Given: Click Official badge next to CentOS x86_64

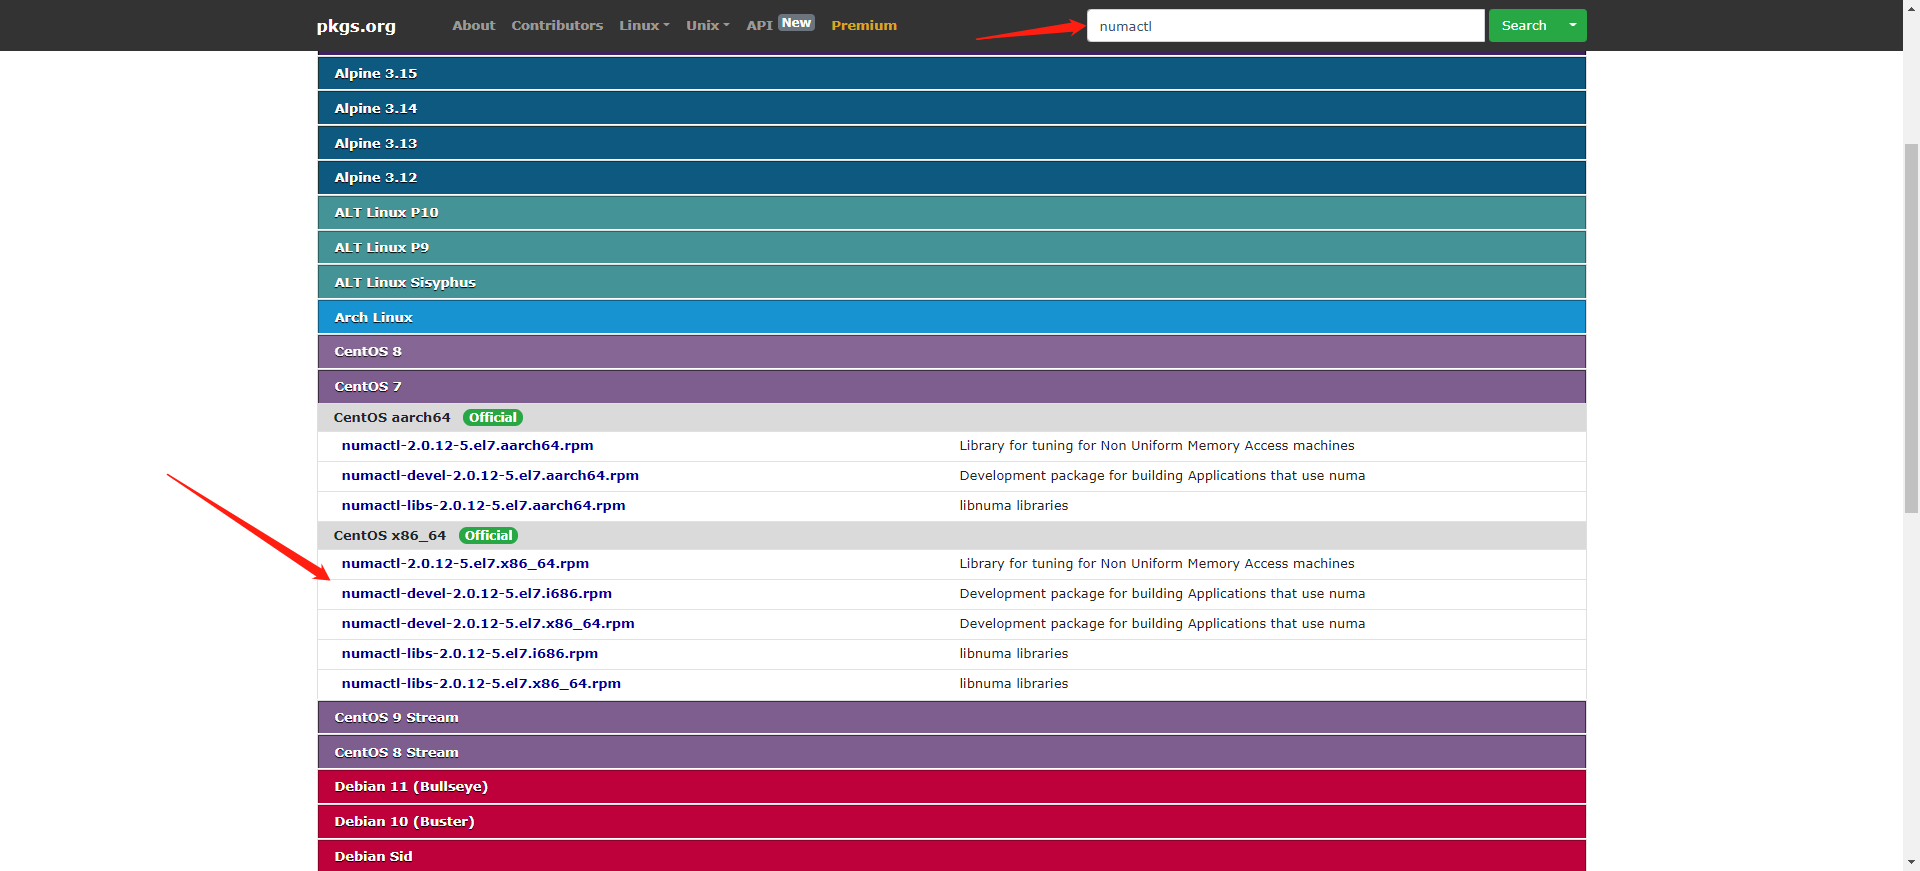Looking at the screenshot, I should pyautogui.click(x=488, y=536).
